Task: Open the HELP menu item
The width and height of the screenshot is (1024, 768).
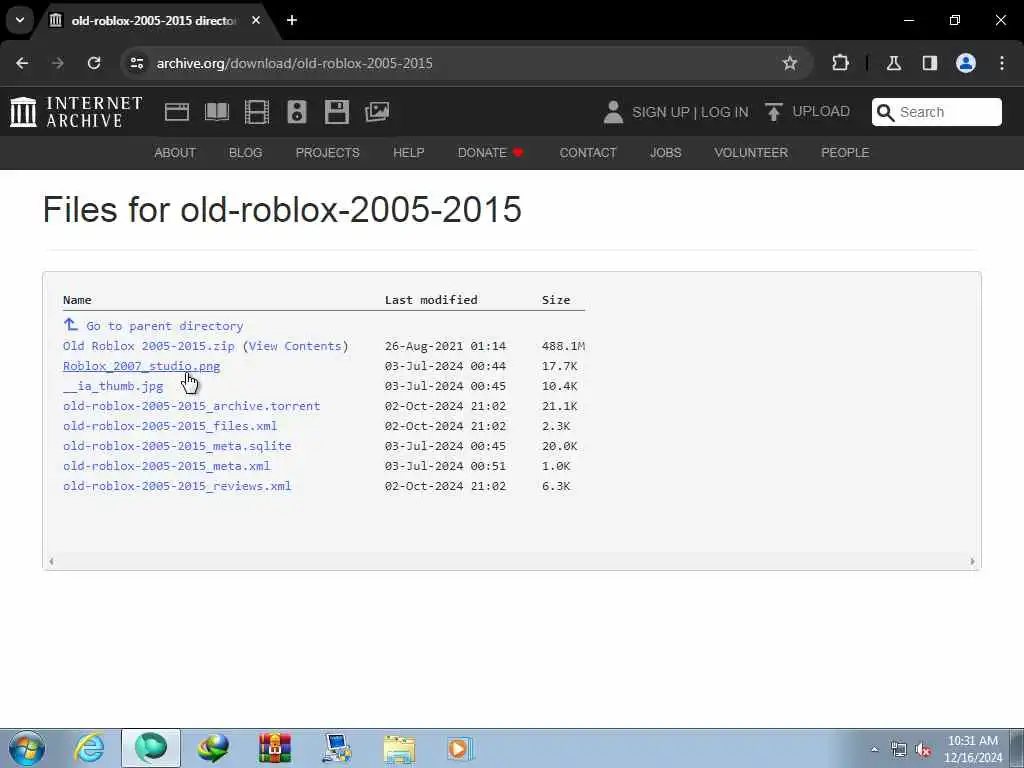Action: 408,152
